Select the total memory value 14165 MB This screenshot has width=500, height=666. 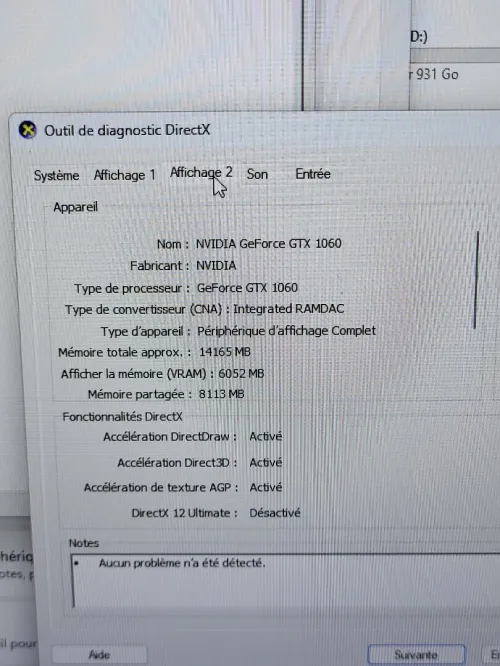coord(225,352)
